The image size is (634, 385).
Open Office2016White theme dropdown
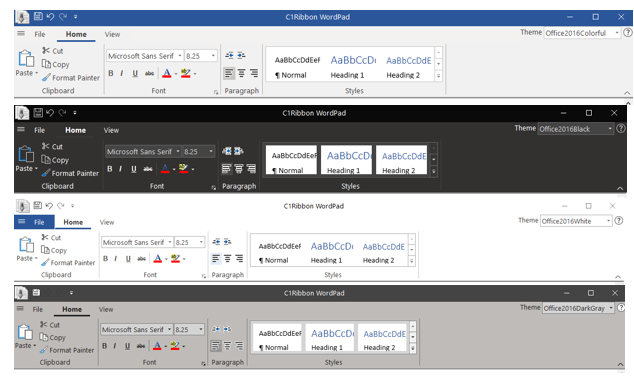click(608, 221)
